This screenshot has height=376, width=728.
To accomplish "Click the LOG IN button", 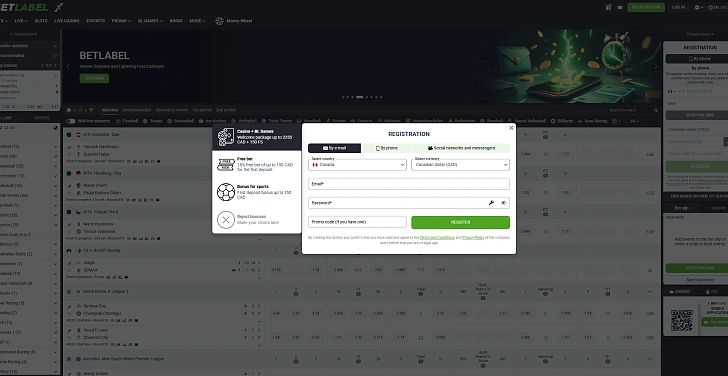I will coord(678,7).
